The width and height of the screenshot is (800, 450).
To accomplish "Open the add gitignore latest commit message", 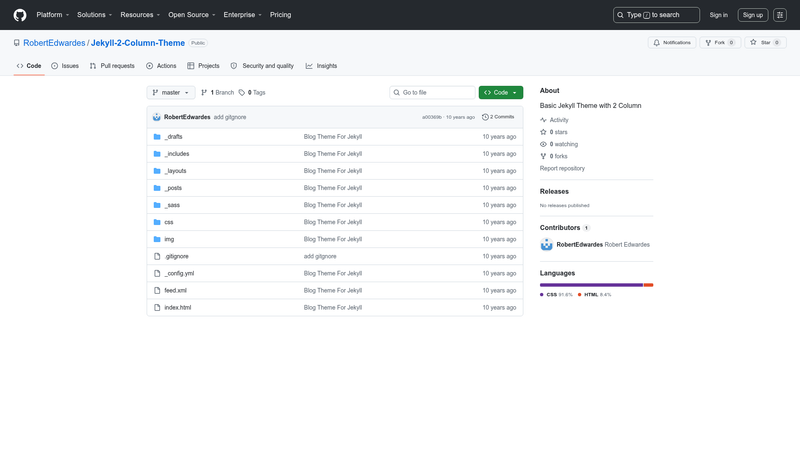I will 230,117.
